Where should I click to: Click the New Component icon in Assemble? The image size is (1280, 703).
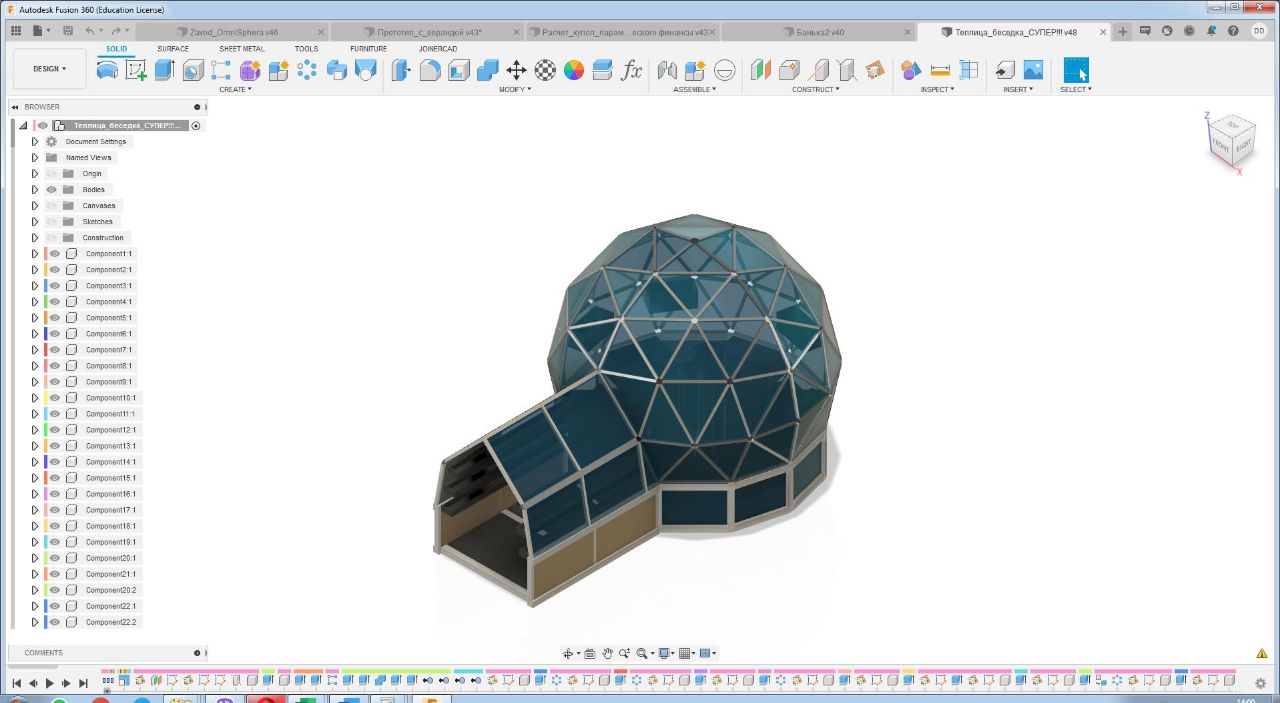695,70
